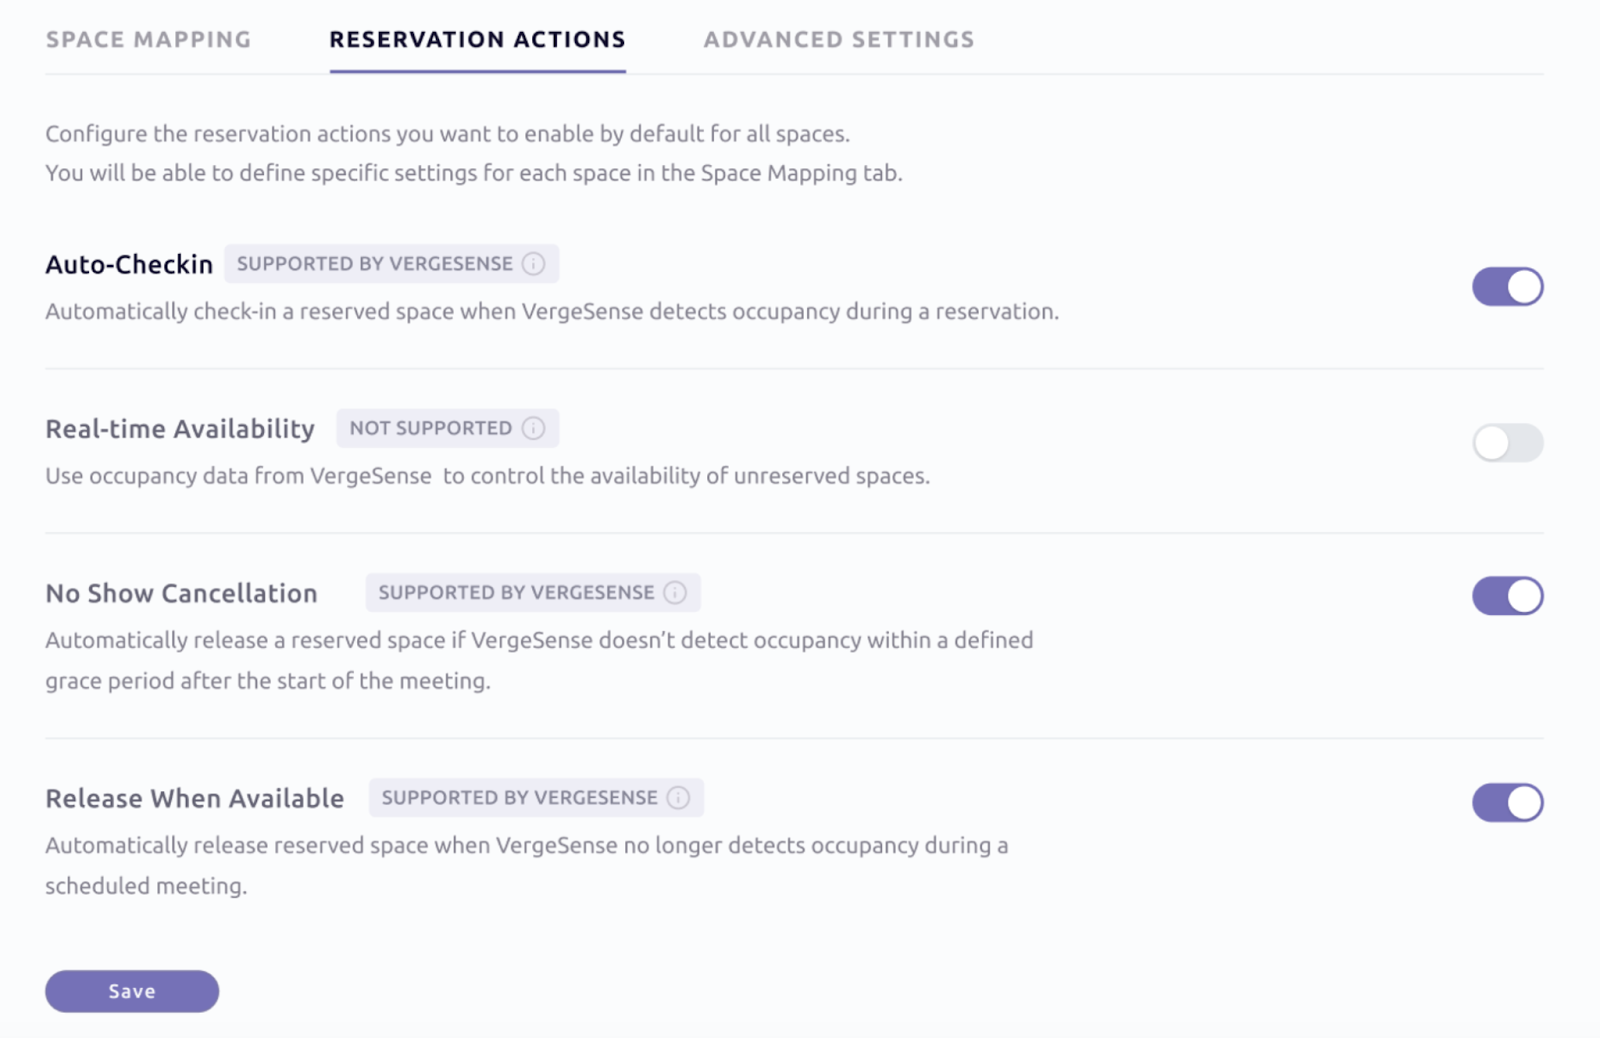Click text 'You will be able to define specific settings'
The width and height of the screenshot is (1600, 1038).
[x=474, y=173]
